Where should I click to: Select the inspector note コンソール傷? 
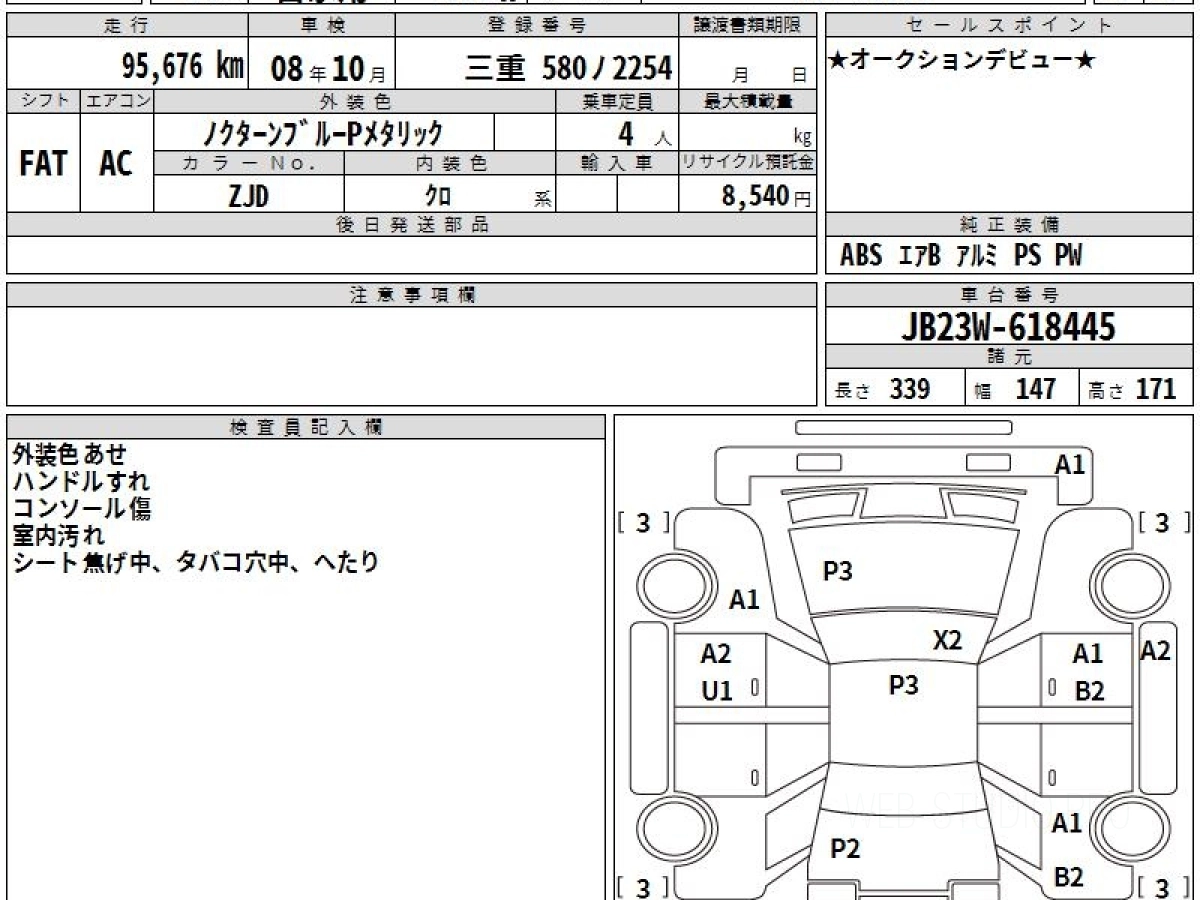click(81, 509)
